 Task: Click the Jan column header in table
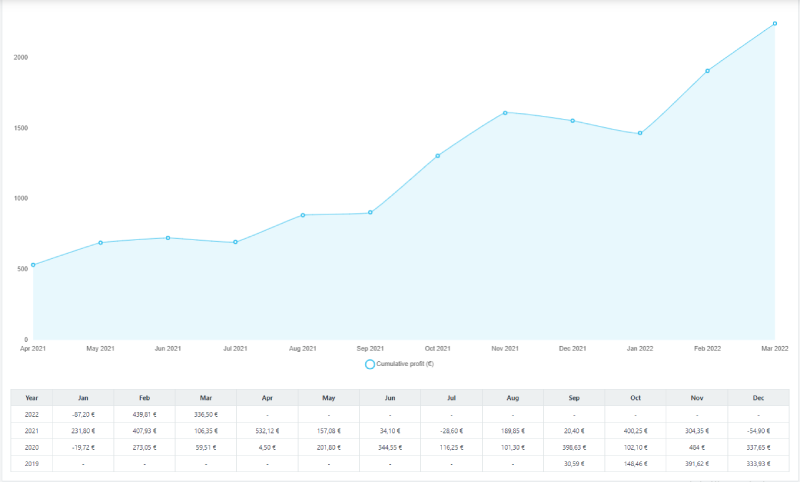(83, 397)
